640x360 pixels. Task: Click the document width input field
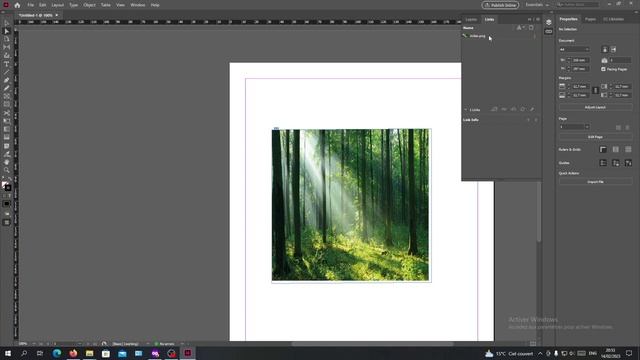(580, 60)
